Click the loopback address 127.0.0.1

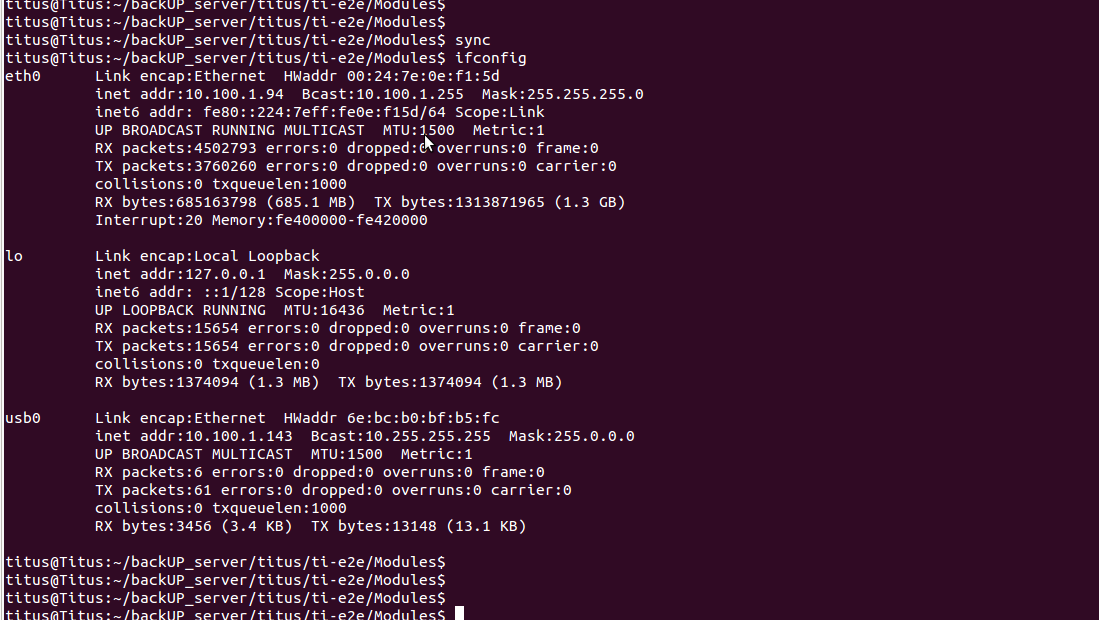point(225,275)
